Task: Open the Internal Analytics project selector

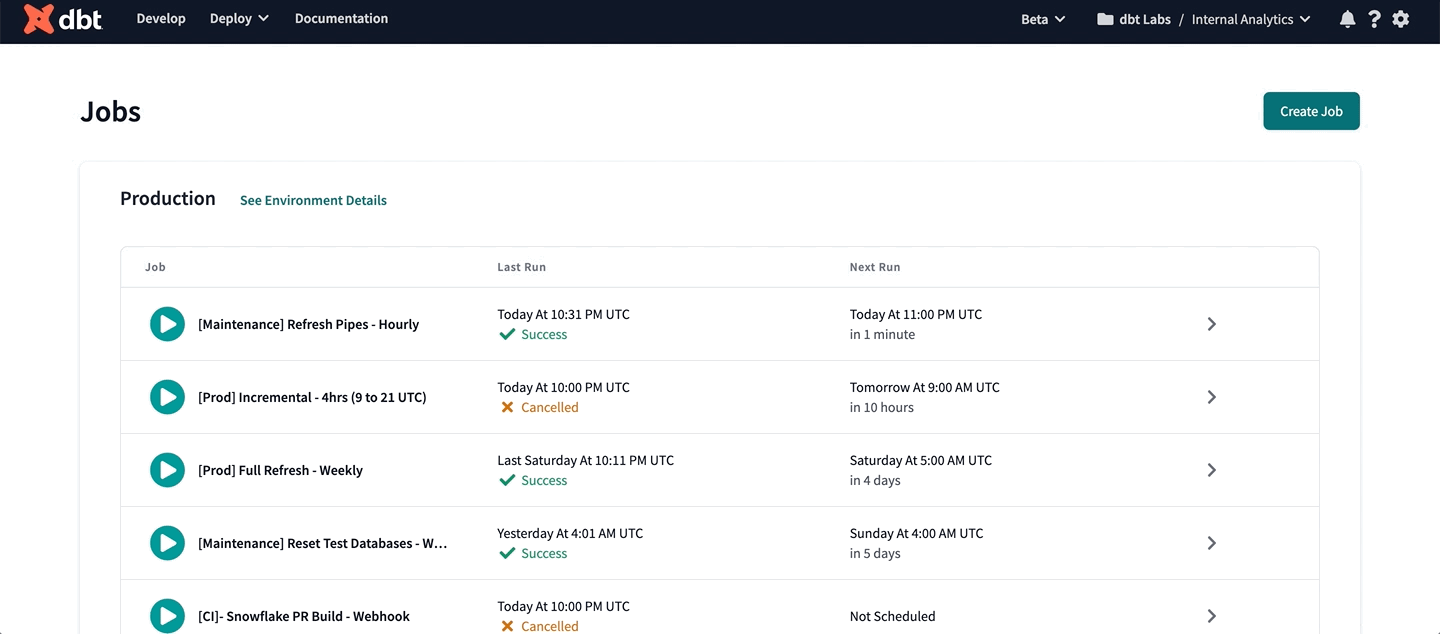Action: (x=1250, y=19)
